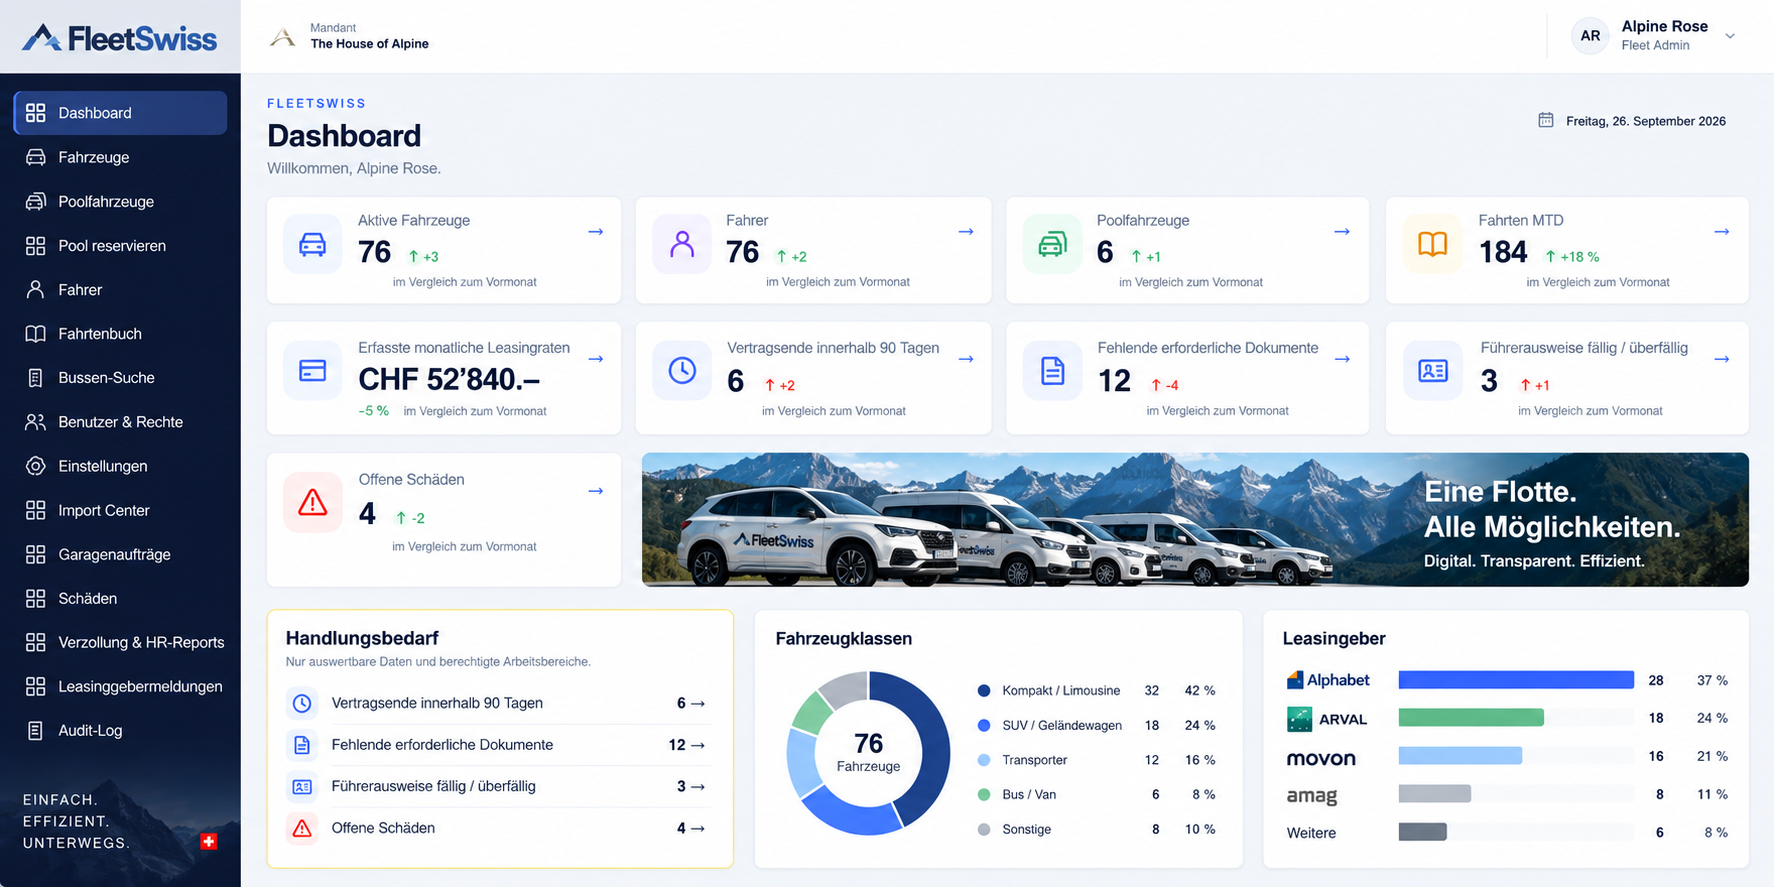Click the car icon on Aktive Fahrzeuge card
Viewport: 1774px width, 887px height.
pyautogui.click(x=313, y=244)
